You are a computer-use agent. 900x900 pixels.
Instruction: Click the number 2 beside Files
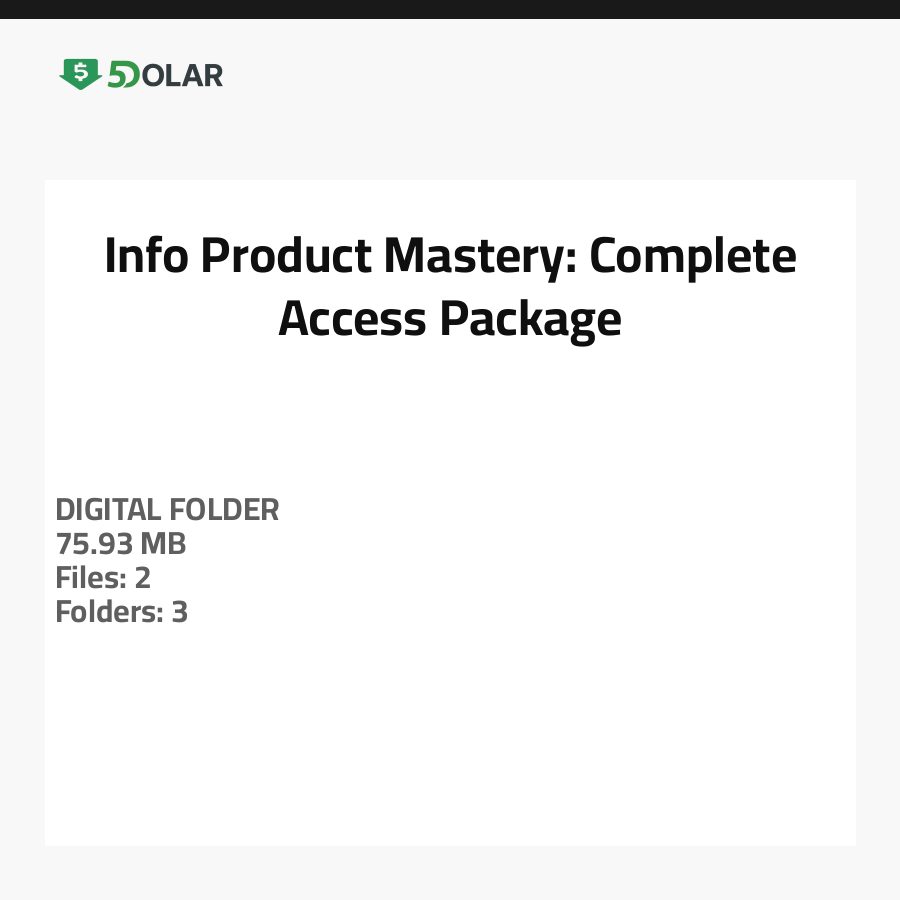(x=142, y=578)
